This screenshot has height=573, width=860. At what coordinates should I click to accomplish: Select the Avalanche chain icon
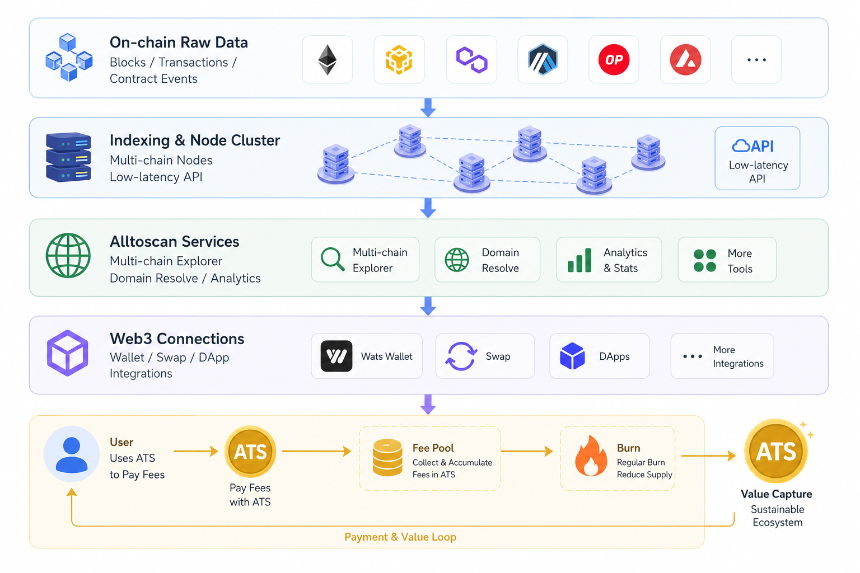point(685,60)
